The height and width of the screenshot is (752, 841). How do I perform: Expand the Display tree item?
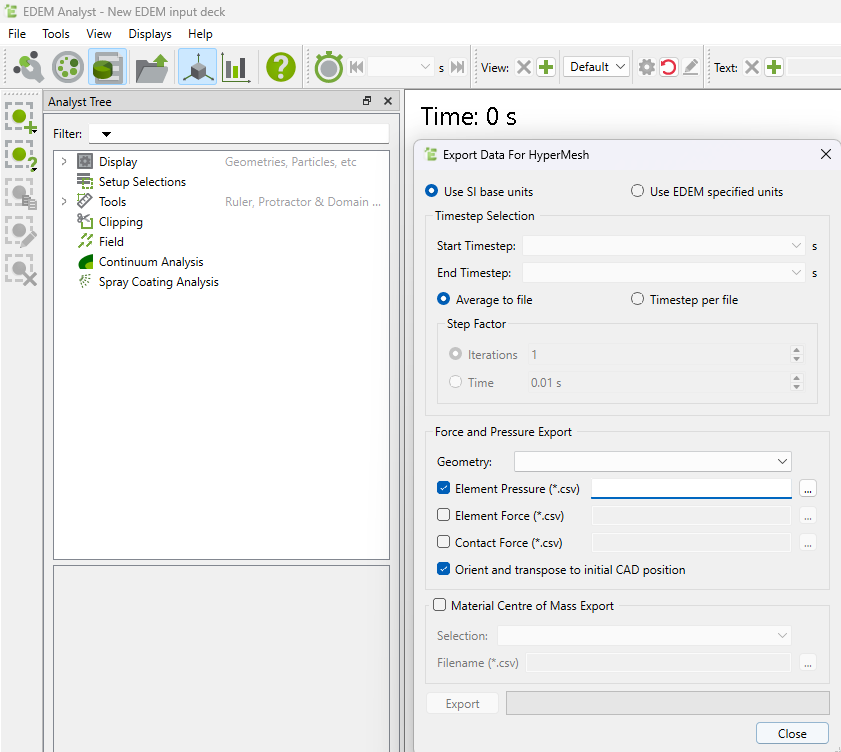(64, 161)
